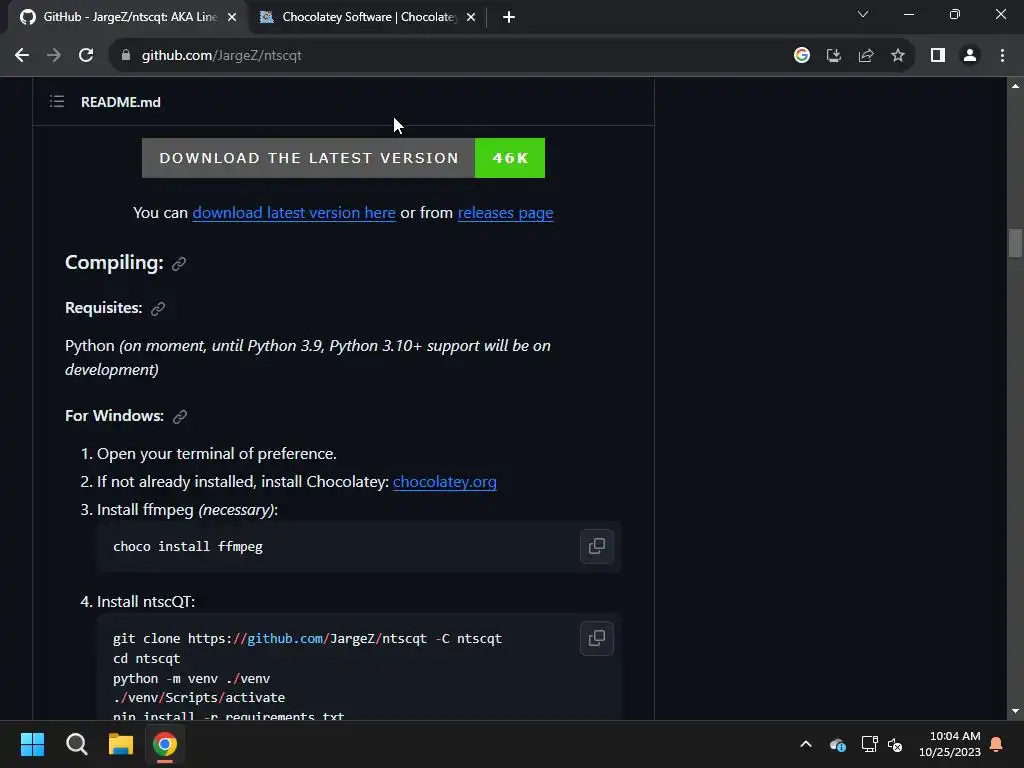Screen dimensions: 1024x768
Task: Launch File Explorer from the taskbar
Action: (x=121, y=744)
